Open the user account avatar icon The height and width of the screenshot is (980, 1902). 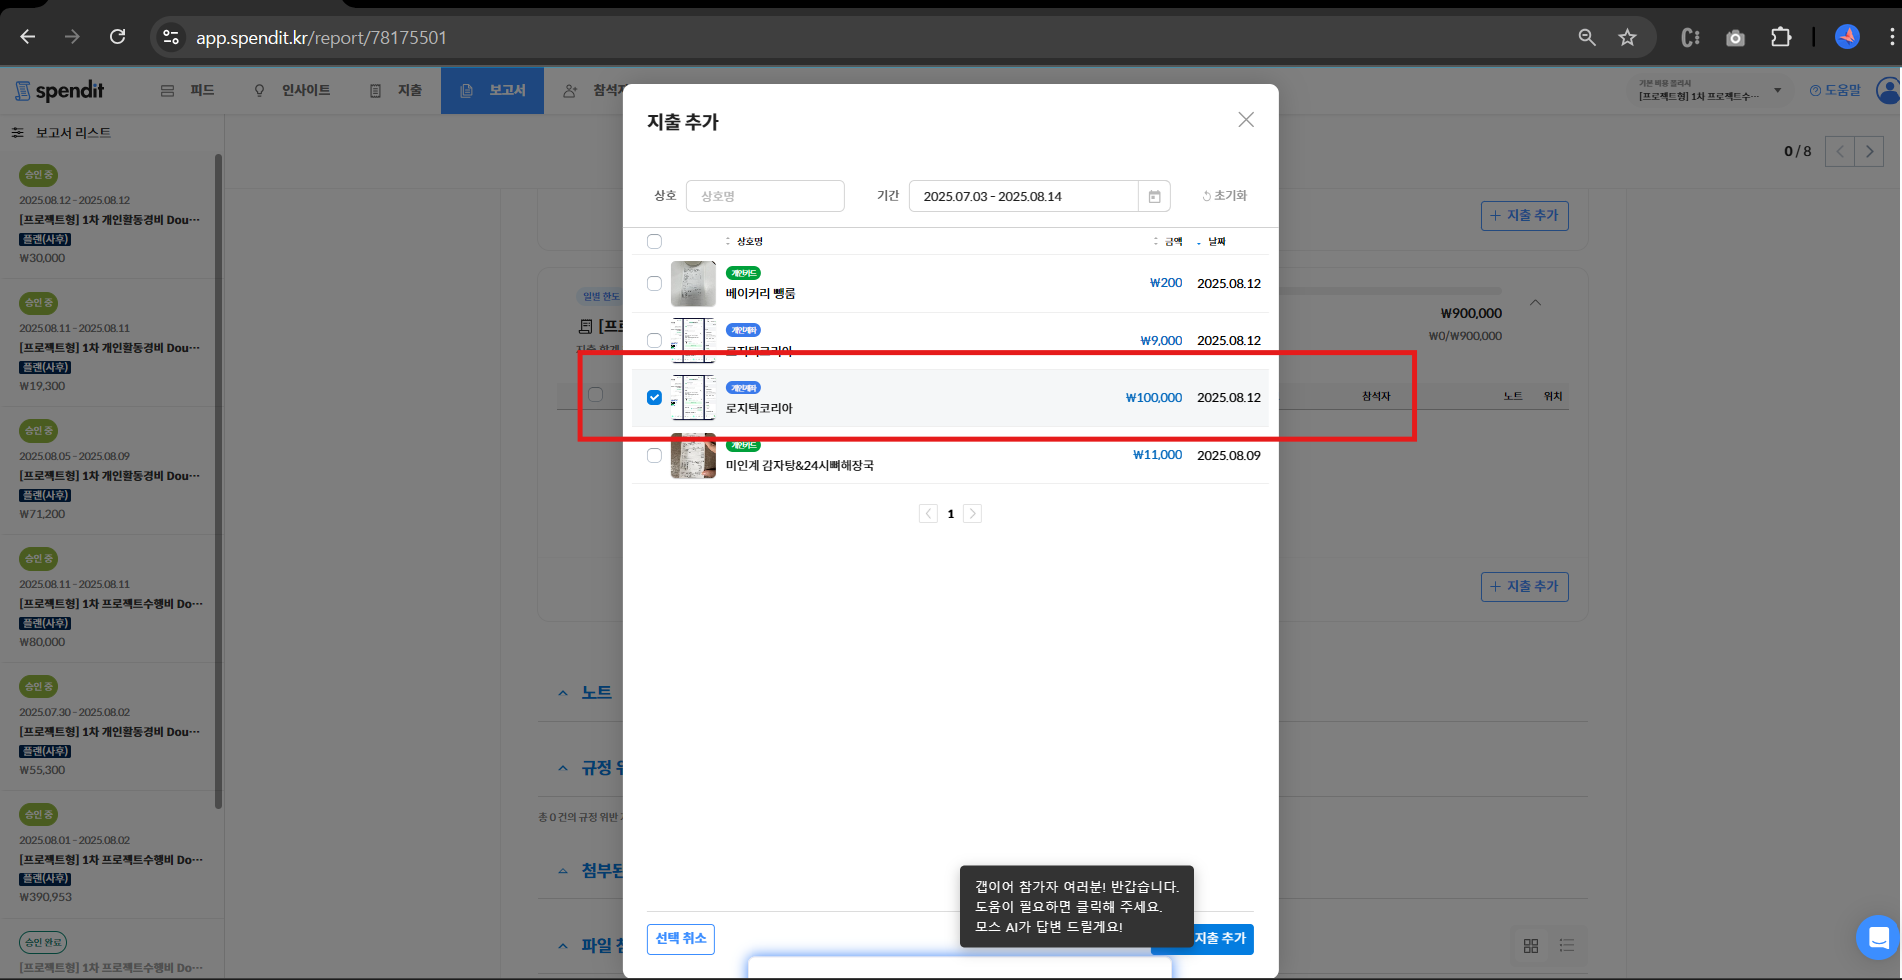click(1888, 90)
